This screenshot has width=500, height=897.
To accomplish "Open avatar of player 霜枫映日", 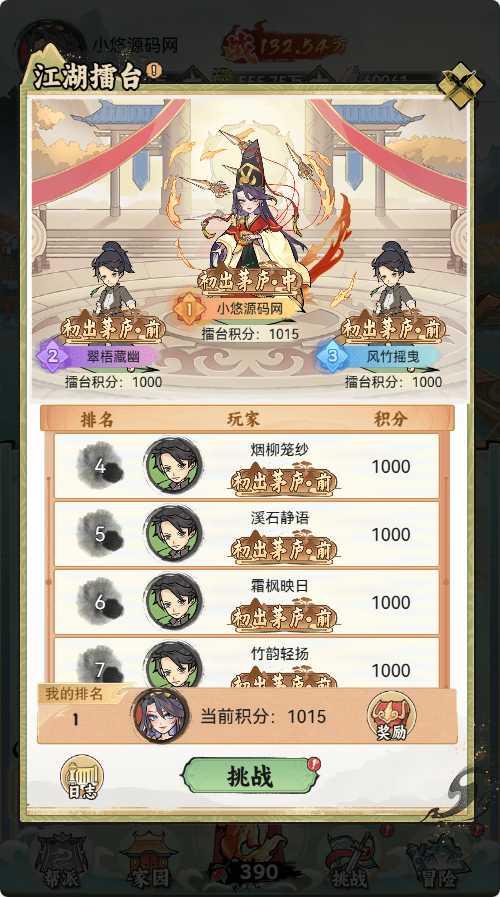I will click(x=173, y=601).
